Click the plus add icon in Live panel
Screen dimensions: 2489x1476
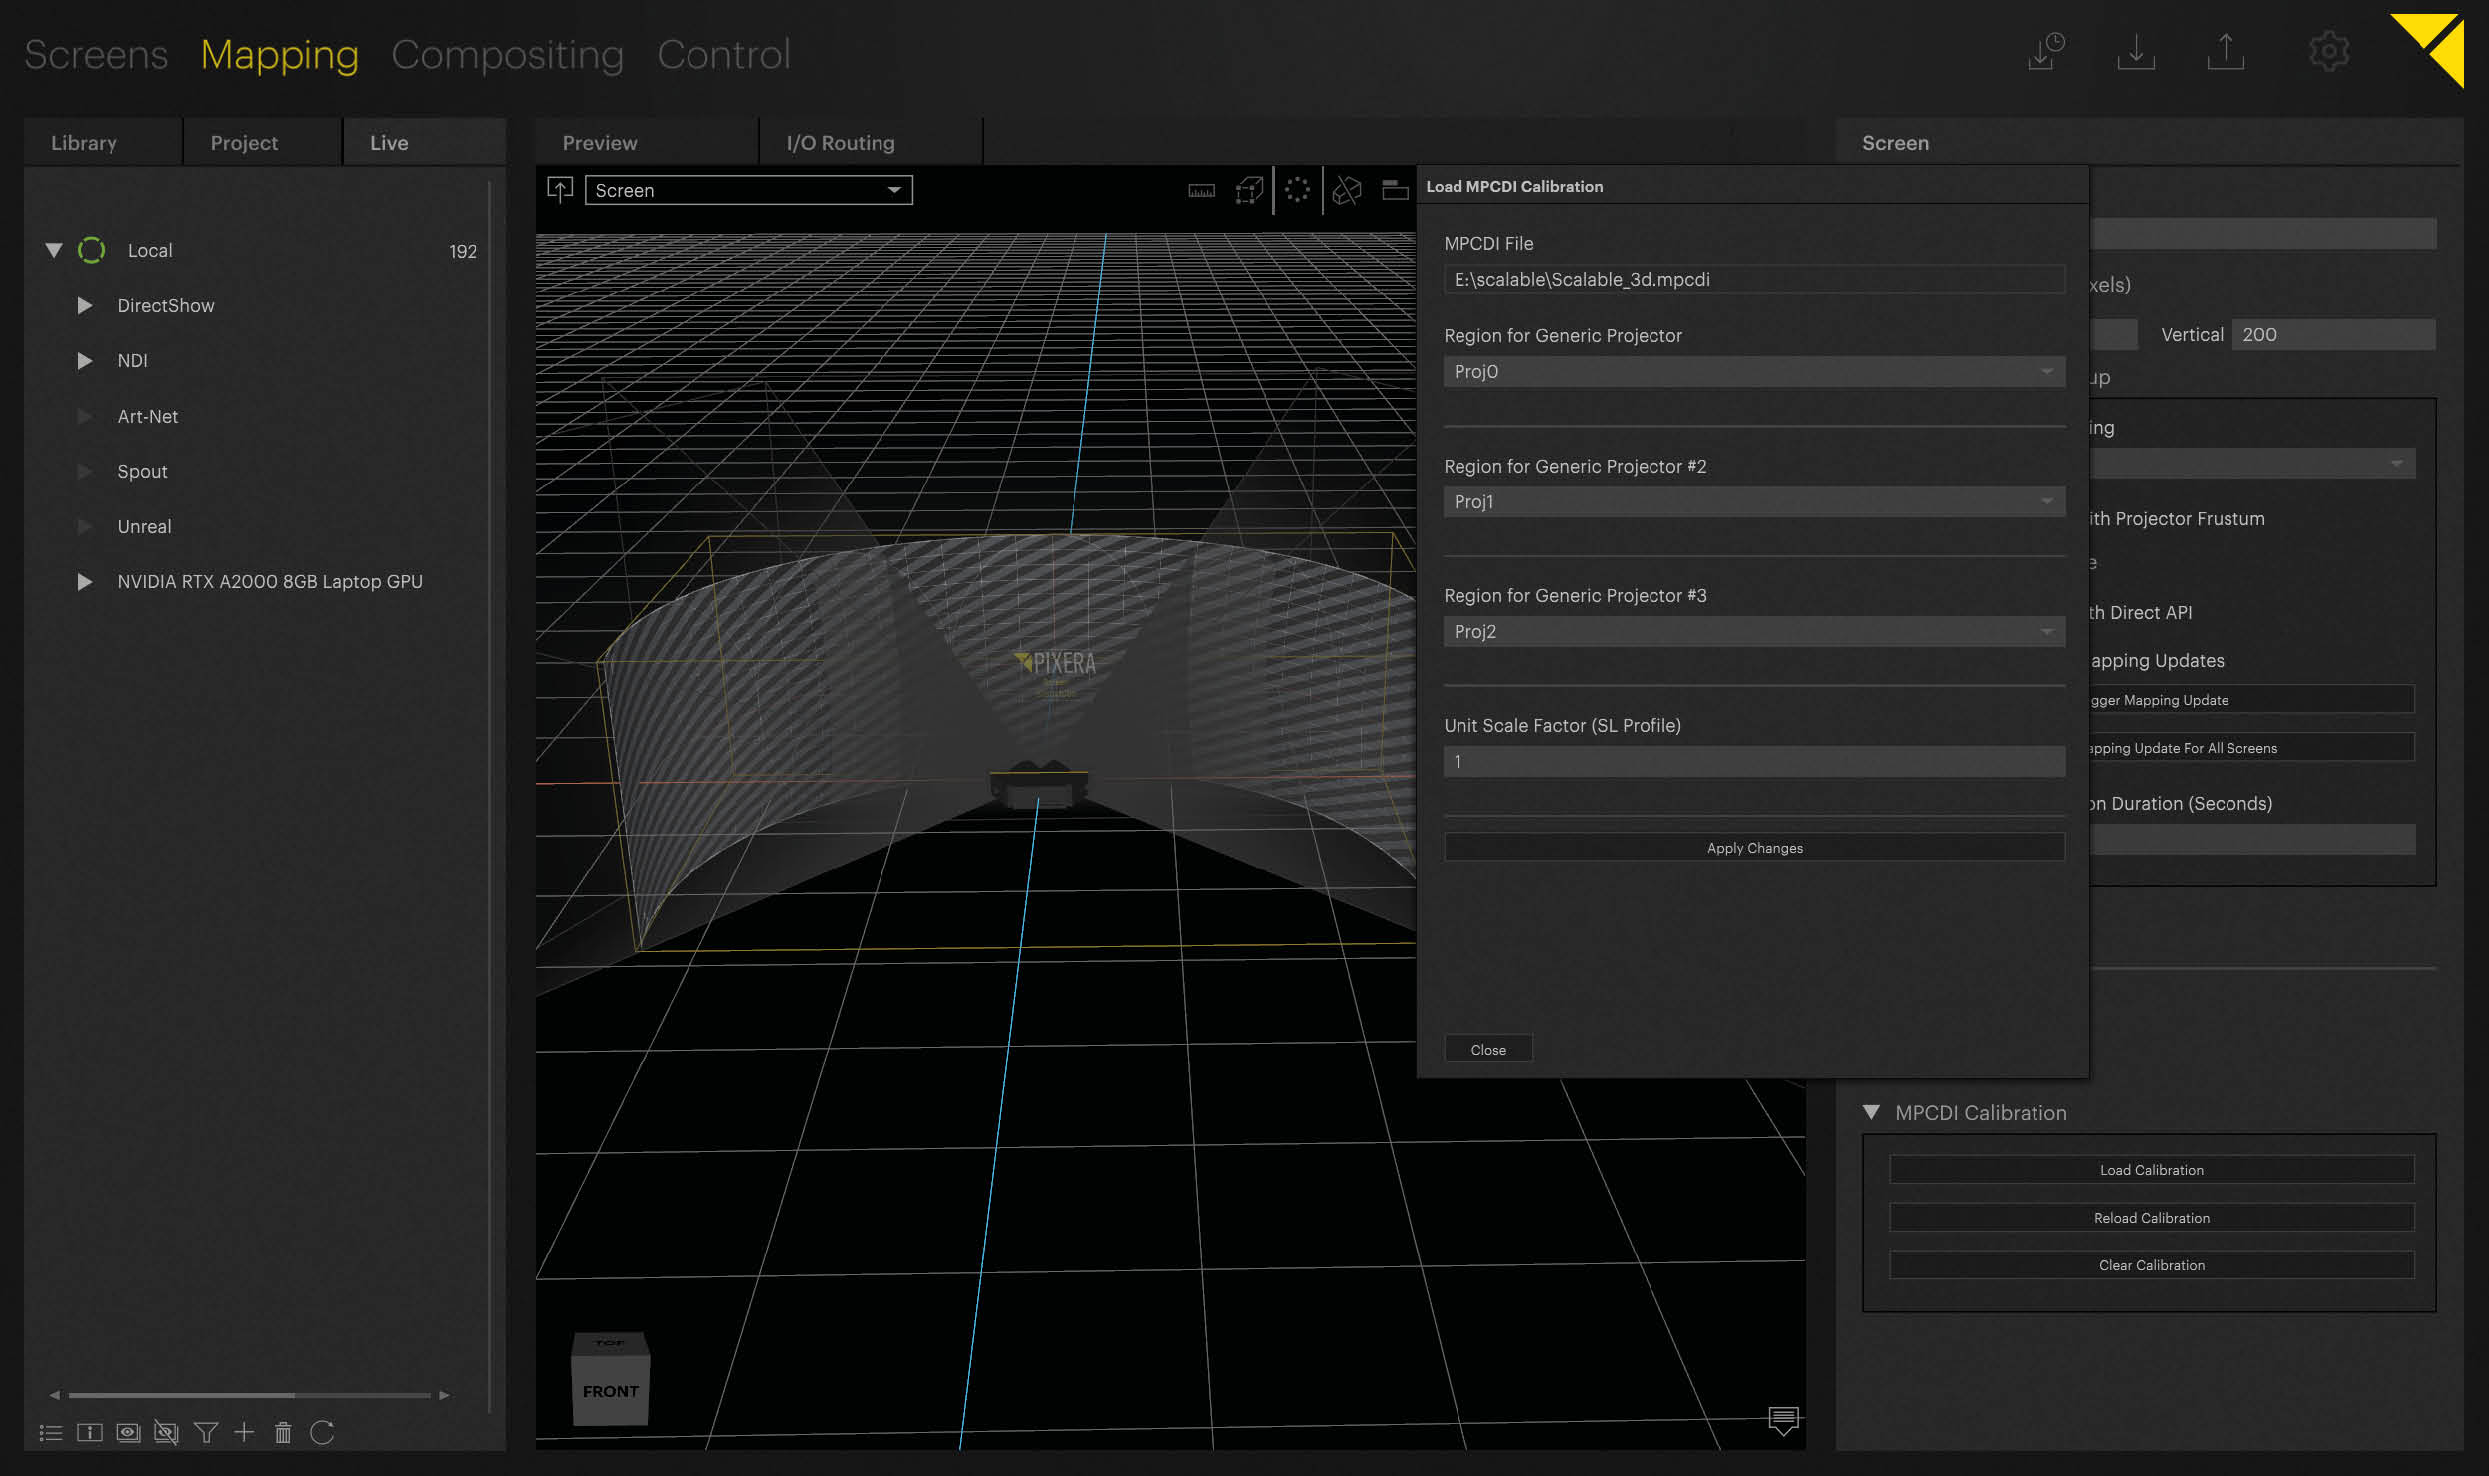click(244, 1432)
